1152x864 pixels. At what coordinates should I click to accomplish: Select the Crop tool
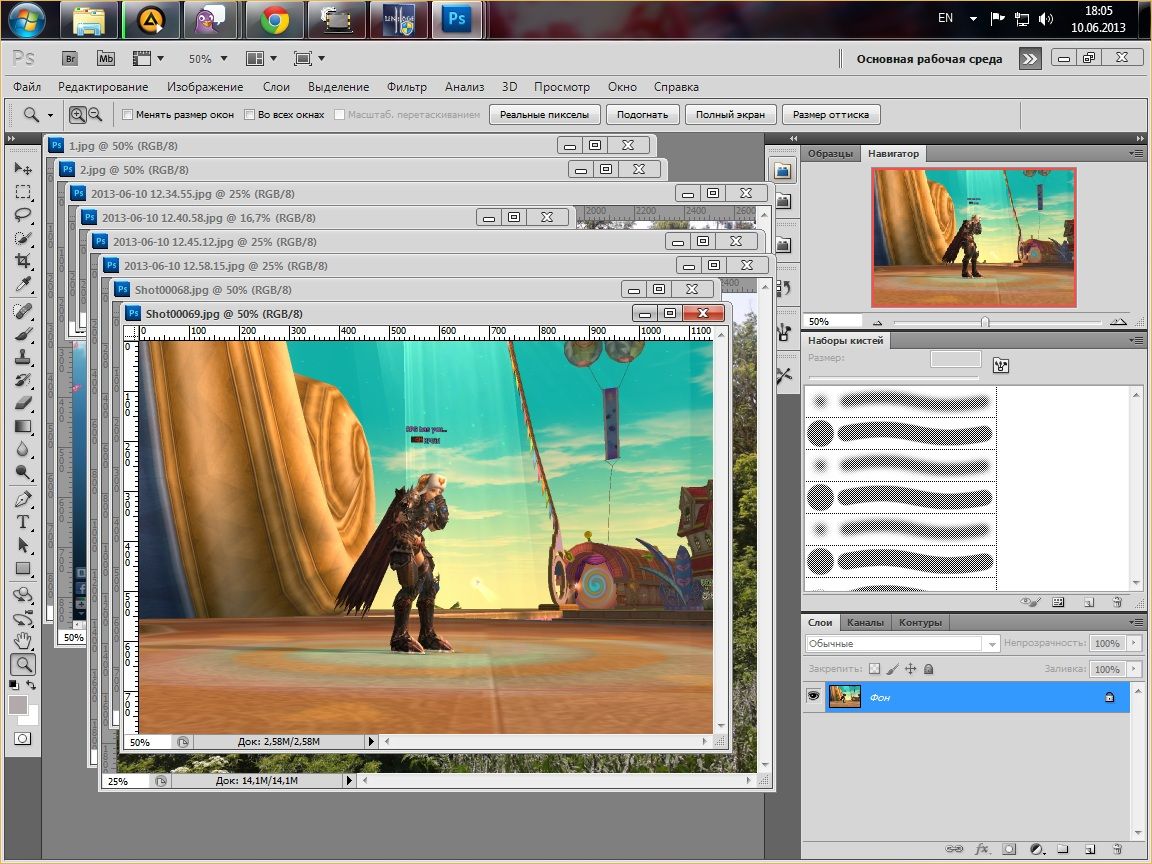(x=23, y=261)
